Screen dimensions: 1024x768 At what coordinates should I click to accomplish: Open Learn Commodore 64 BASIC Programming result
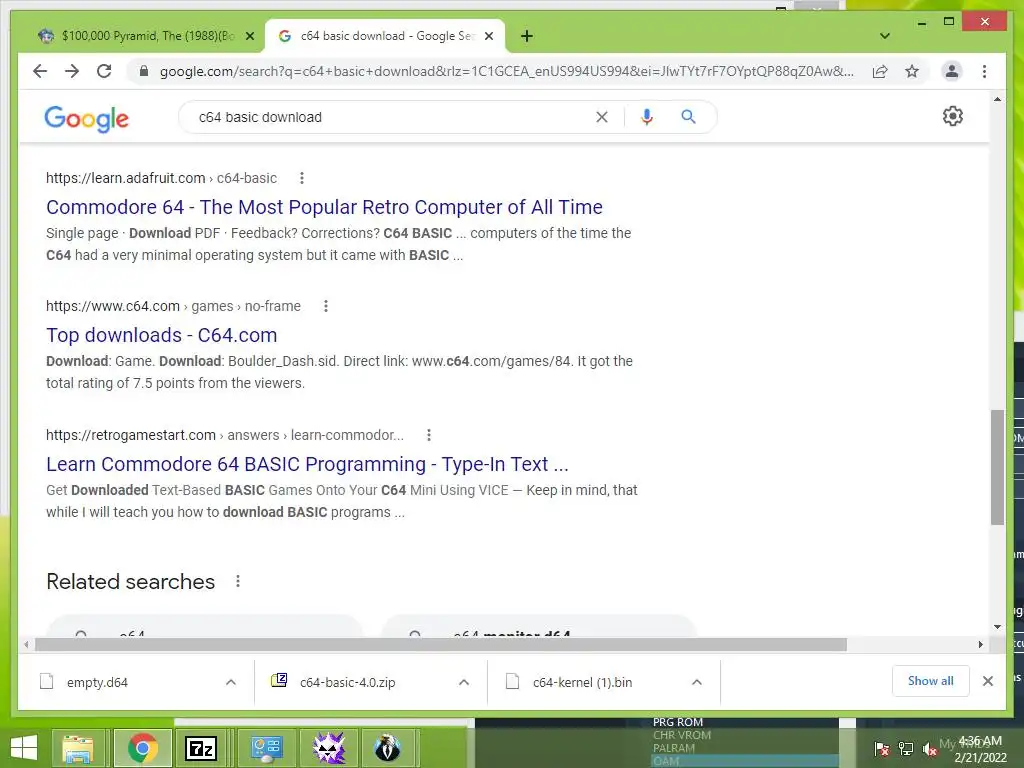pyautogui.click(x=308, y=464)
